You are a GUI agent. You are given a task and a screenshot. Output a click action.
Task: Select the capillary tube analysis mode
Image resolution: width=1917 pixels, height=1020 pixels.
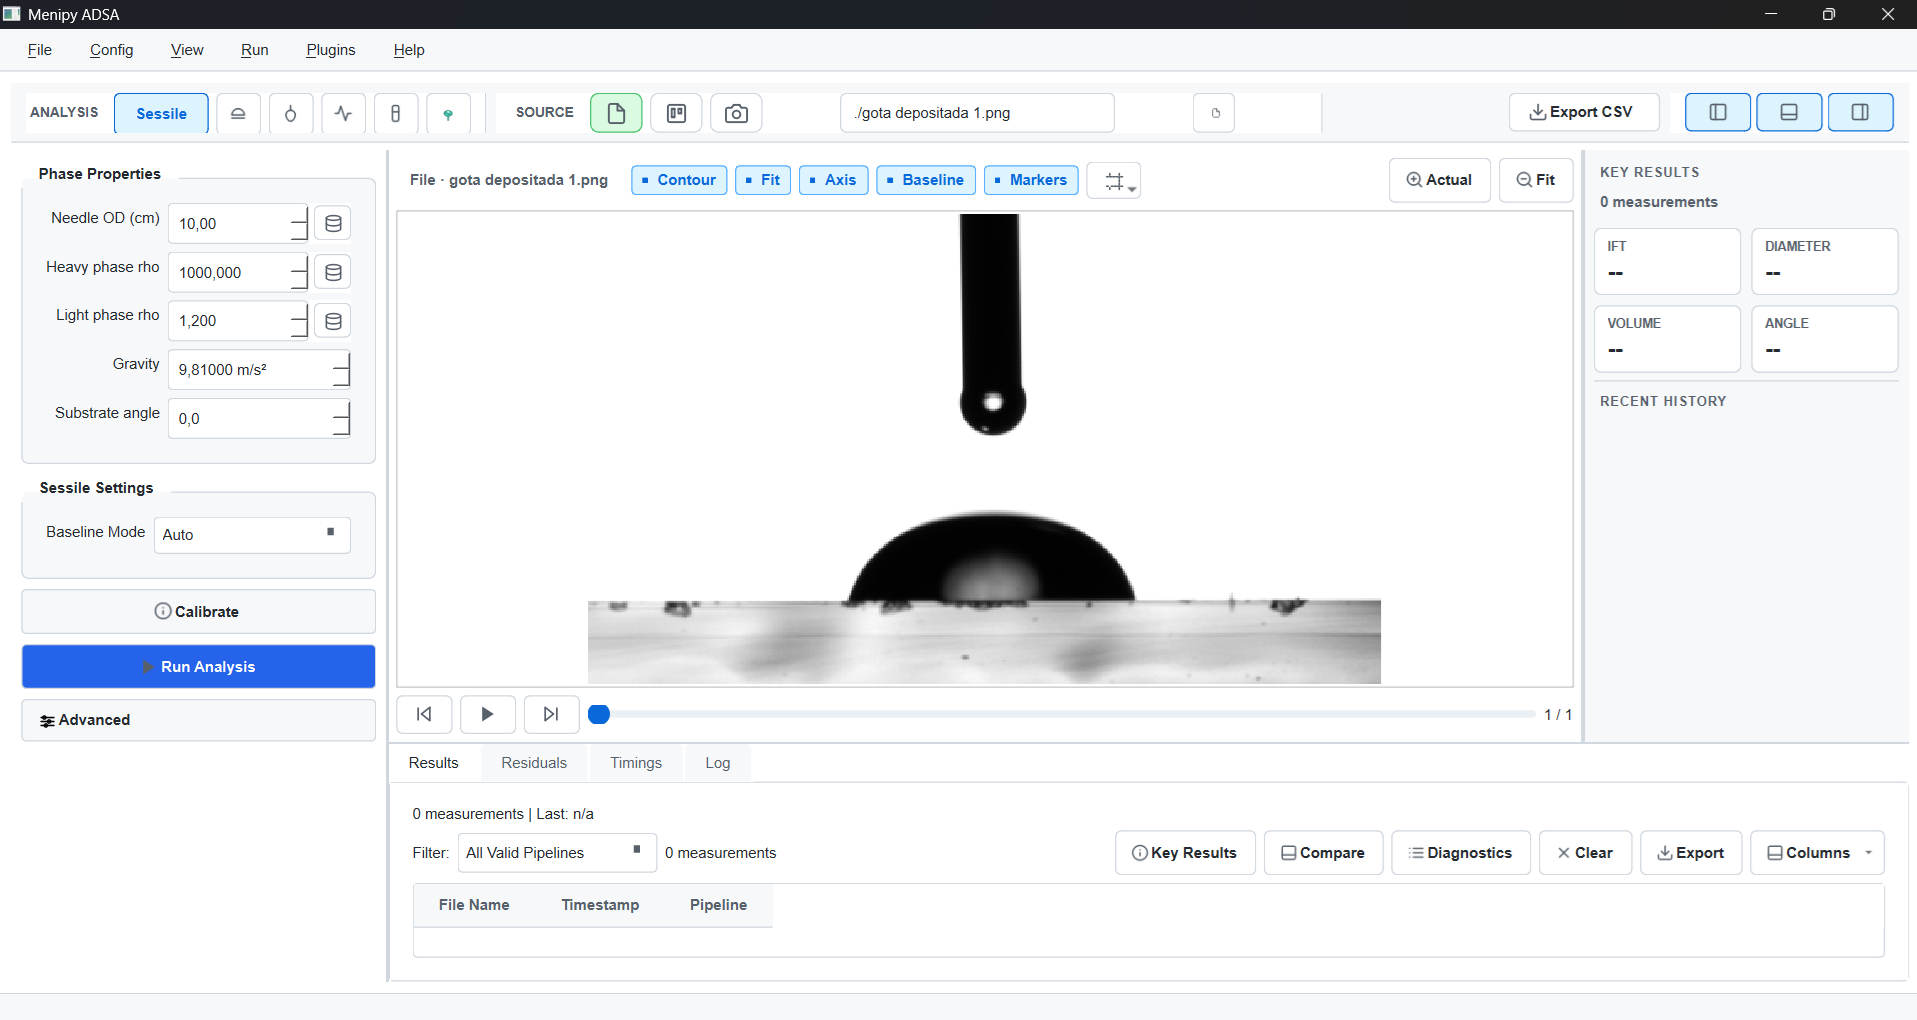(x=396, y=113)
